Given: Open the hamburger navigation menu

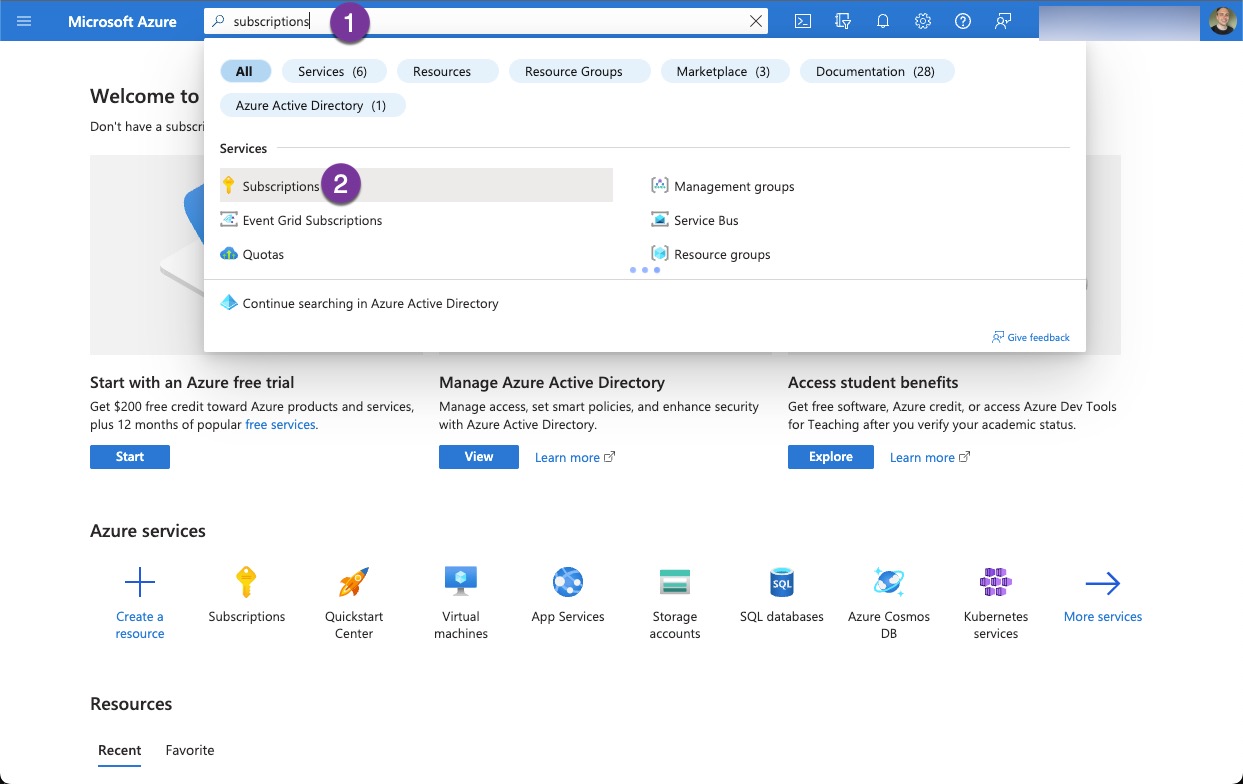Looking at the screenshot, I should point(24,20).
